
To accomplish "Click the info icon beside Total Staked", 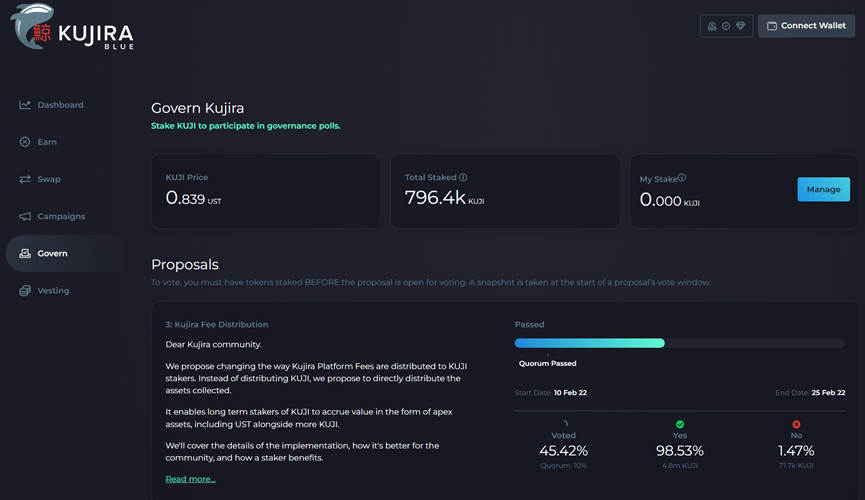I will 463,177.
